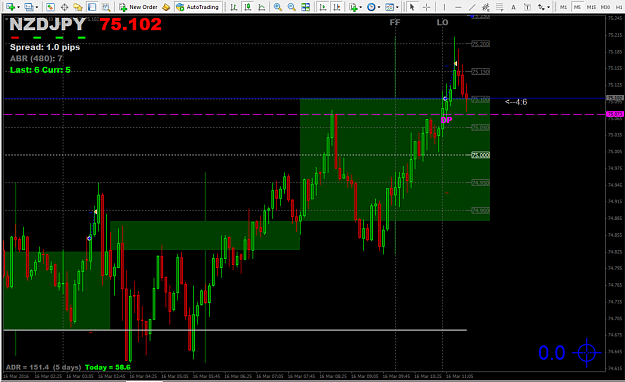Click the Spread: 1.0 pips label

[45, 47]
